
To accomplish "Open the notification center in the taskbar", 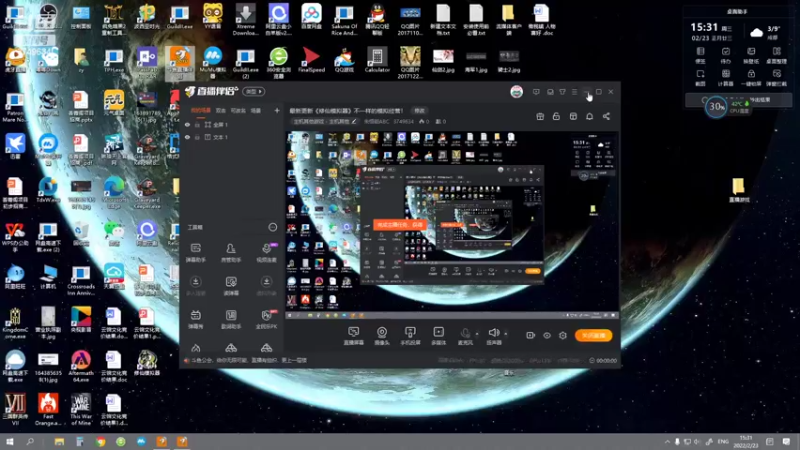I will click(x=786, y=442).
